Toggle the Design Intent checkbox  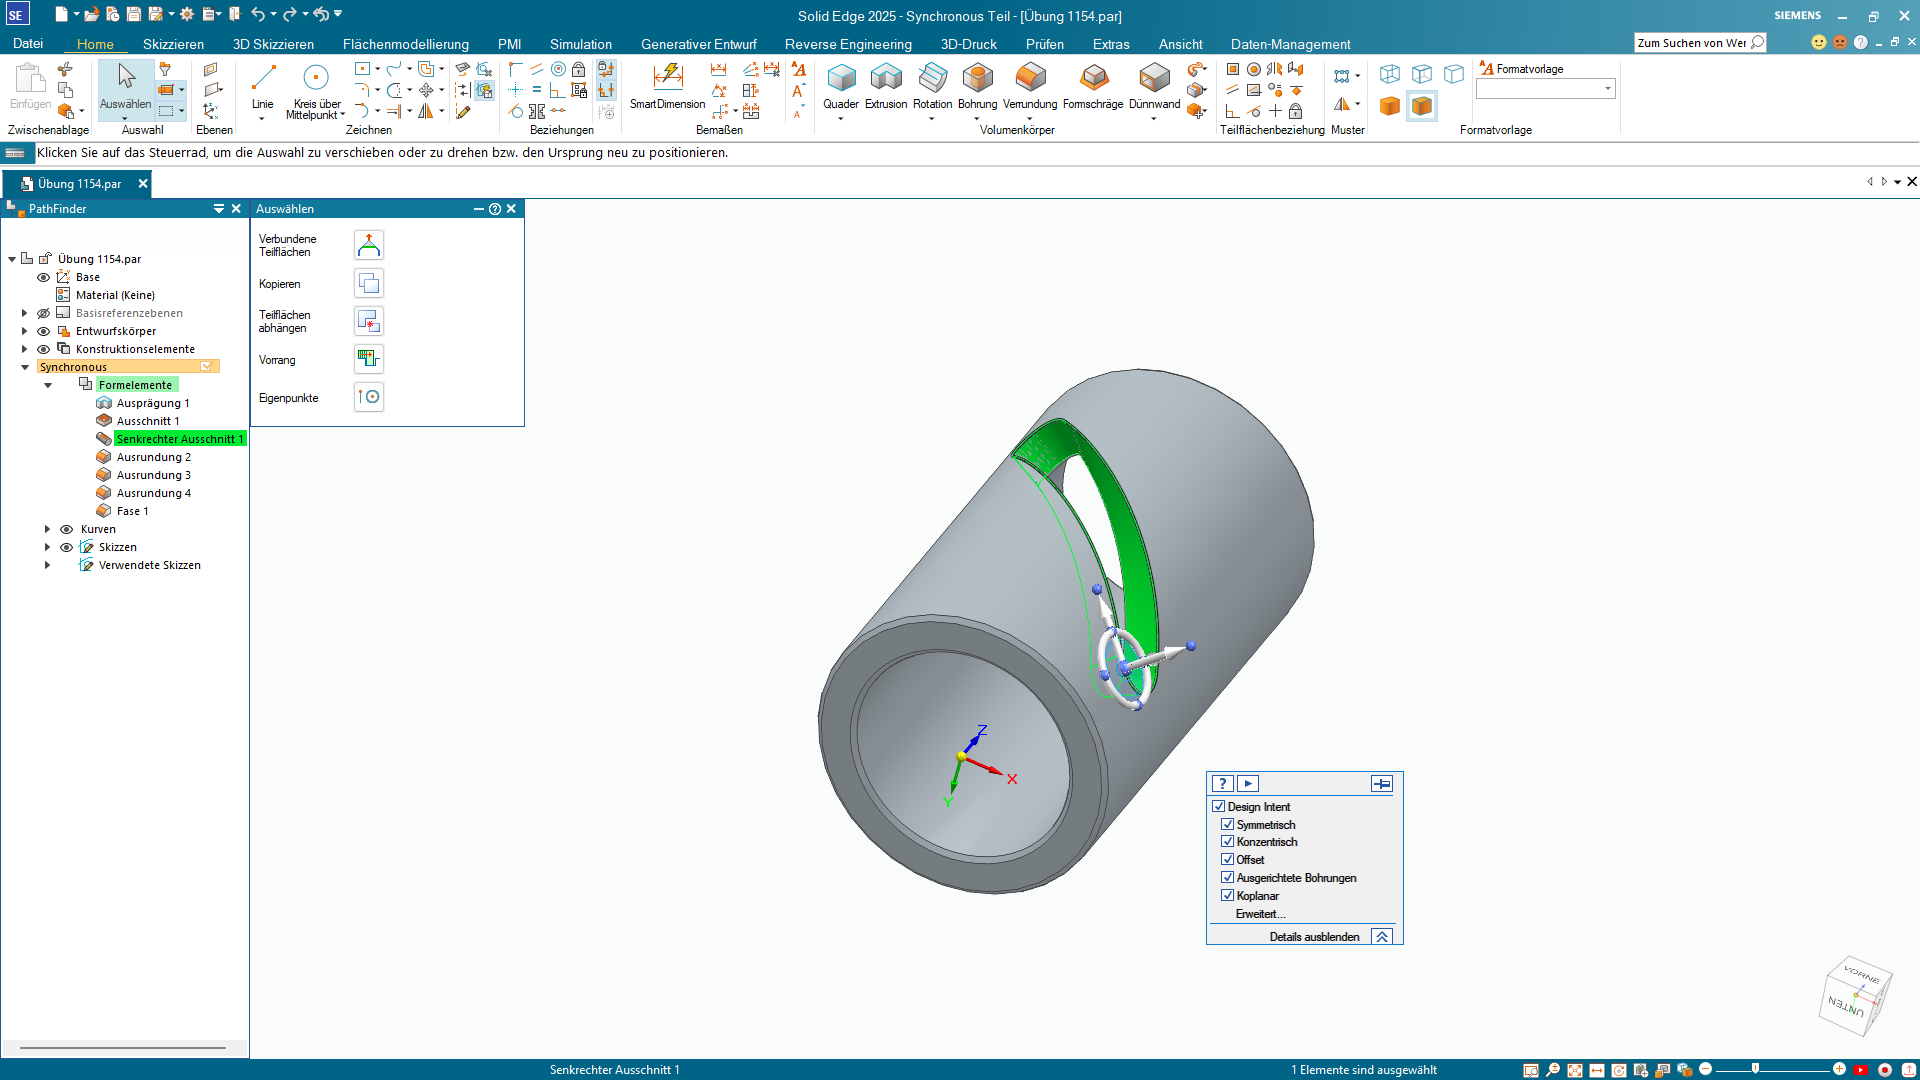pyautogui.click(x=1218, y=806)
